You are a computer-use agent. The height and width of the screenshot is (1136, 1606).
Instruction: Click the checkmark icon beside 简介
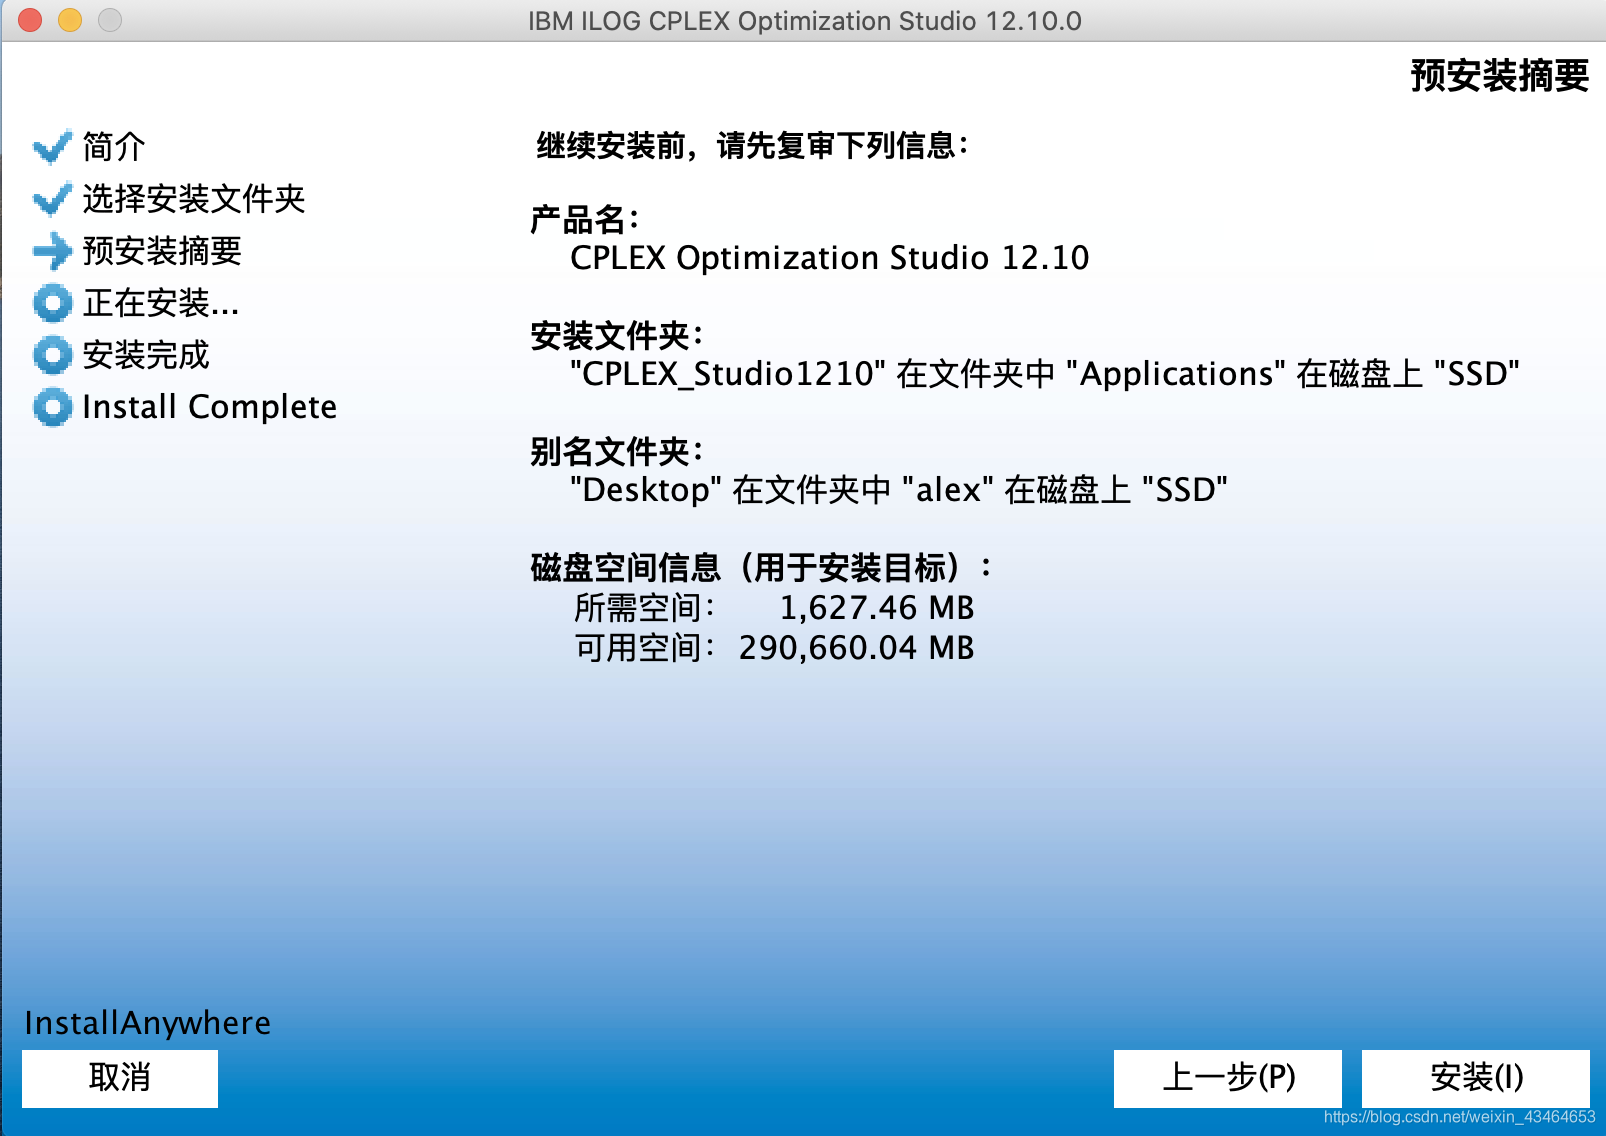coord(52,147)
